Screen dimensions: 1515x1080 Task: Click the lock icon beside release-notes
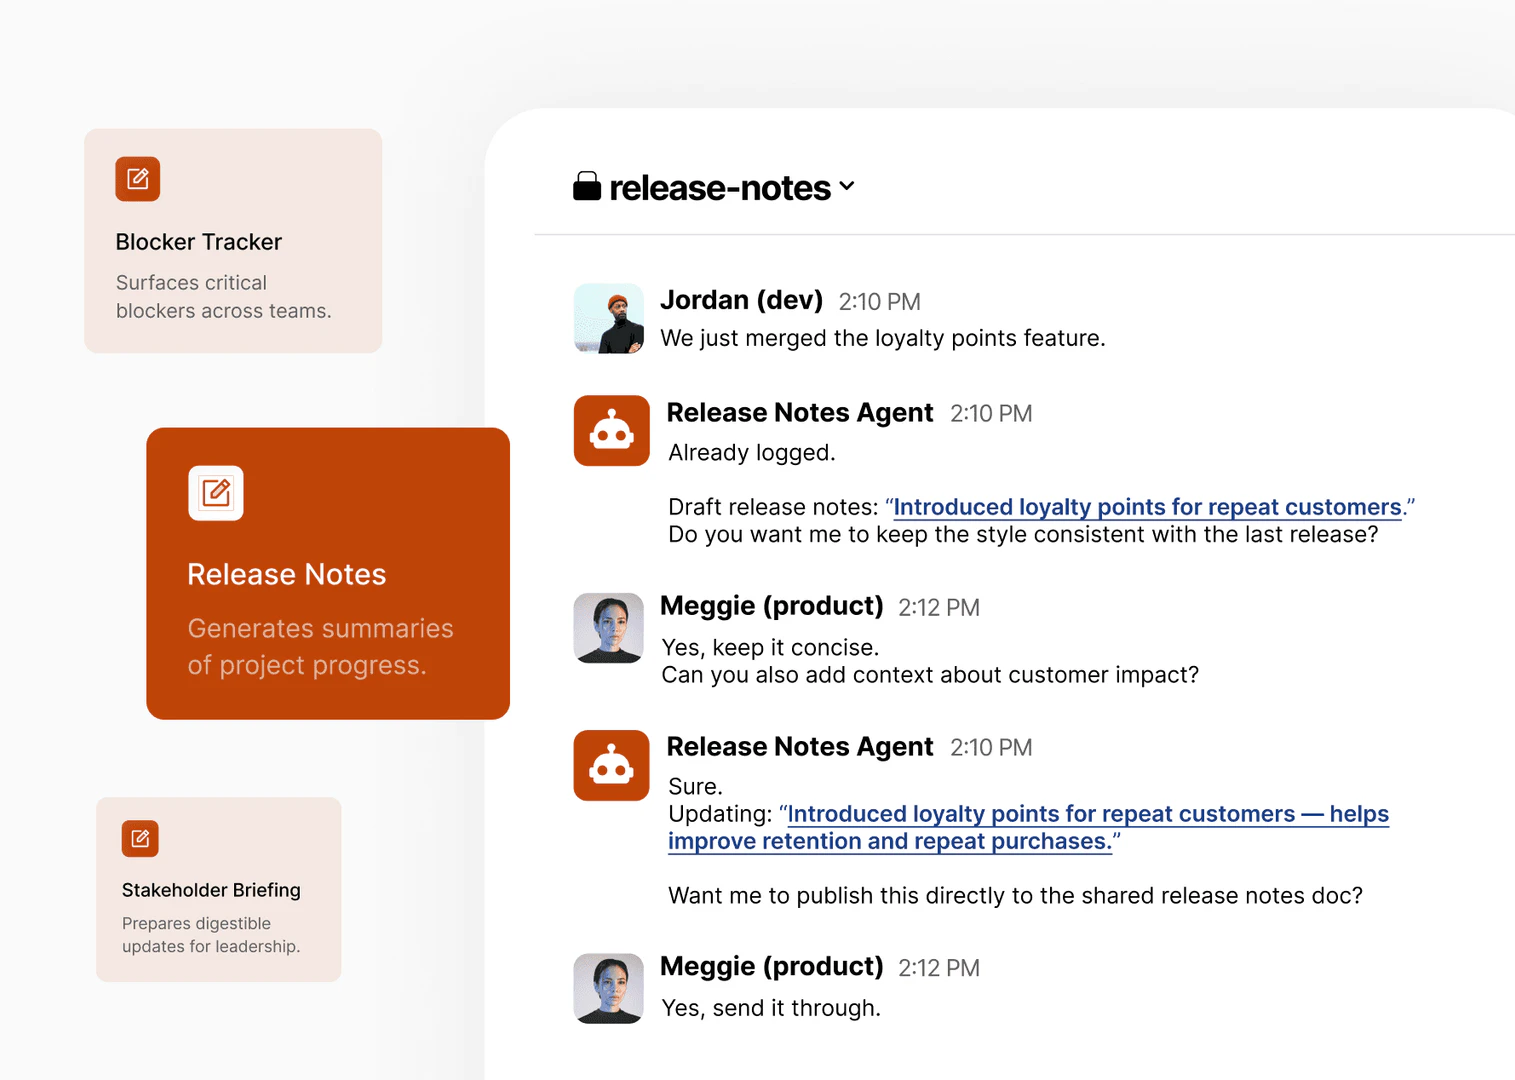(587, 186)
